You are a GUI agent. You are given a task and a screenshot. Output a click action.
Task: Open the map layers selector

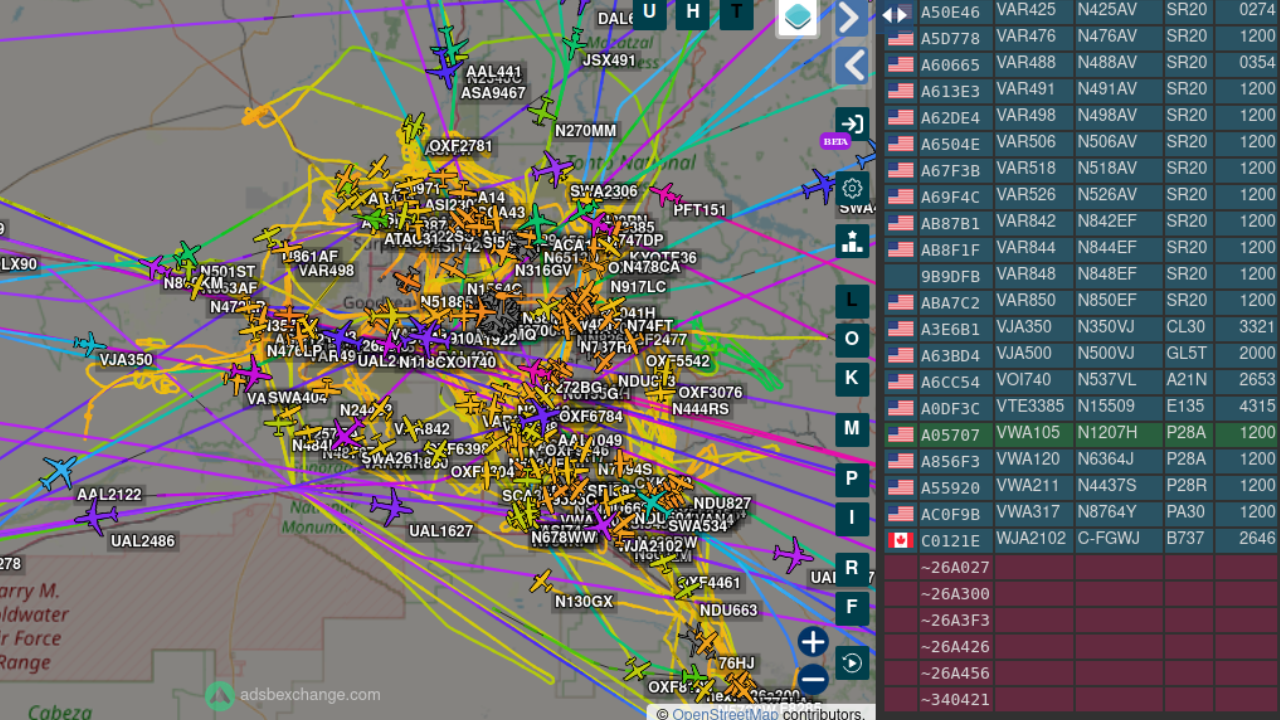(798, 17)
